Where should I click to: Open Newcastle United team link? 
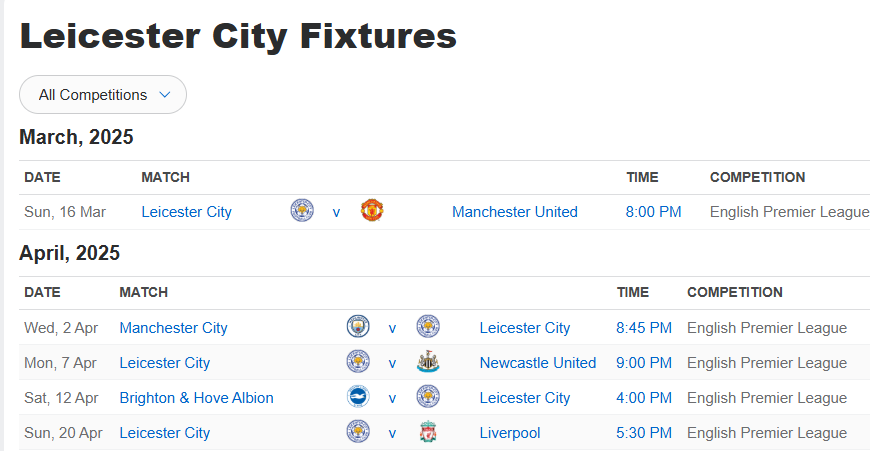tap(537, 363)
